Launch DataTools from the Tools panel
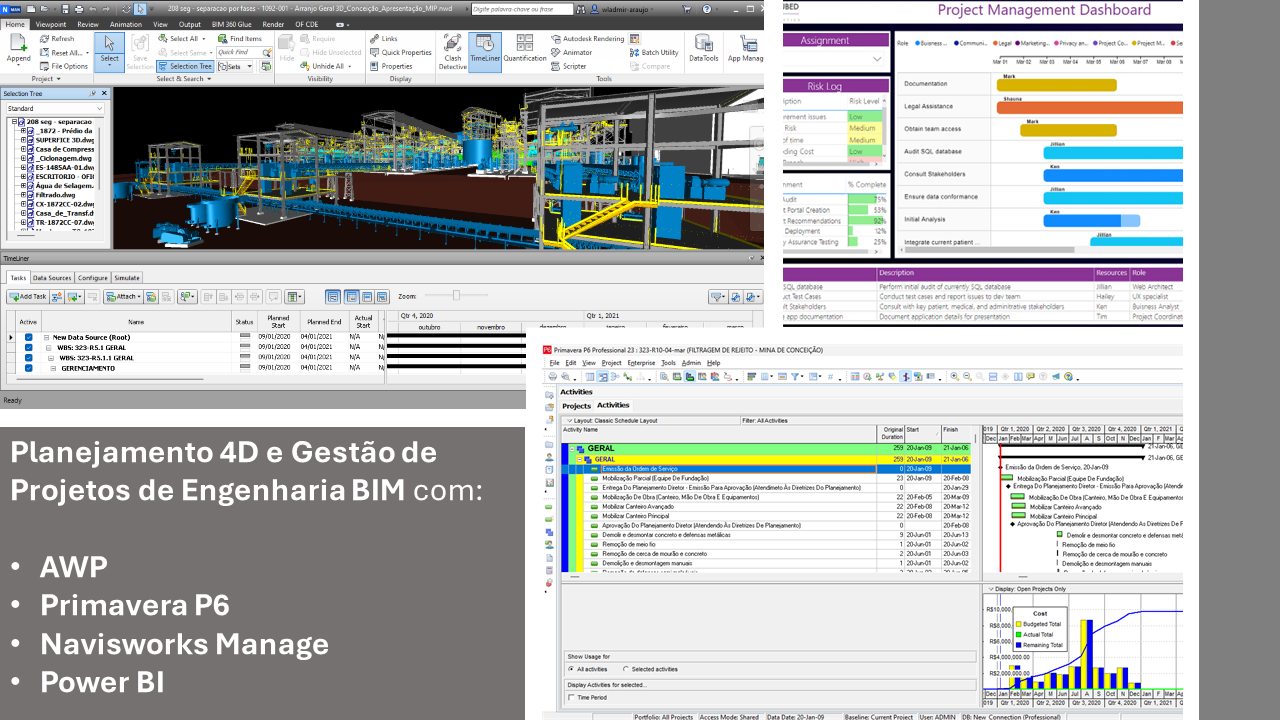1280x720 pixels. [x=704, y=49]
